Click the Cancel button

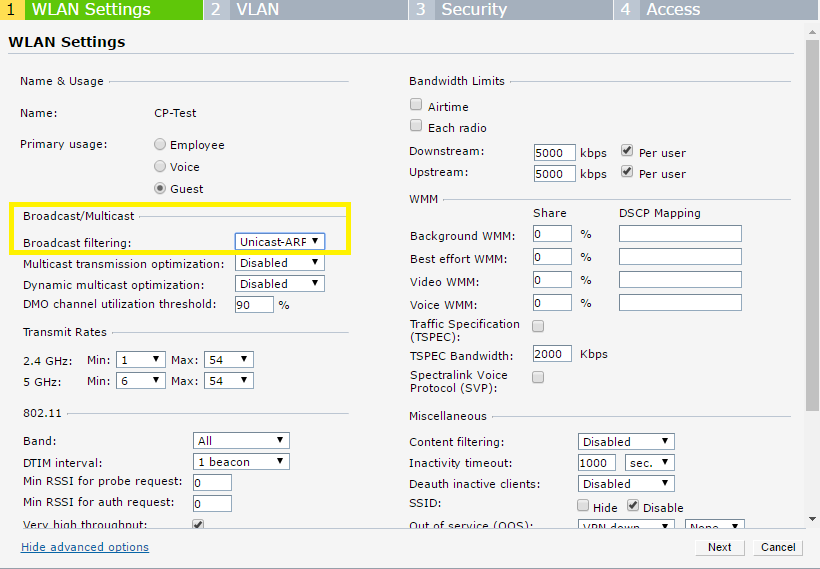click(778, 547)
